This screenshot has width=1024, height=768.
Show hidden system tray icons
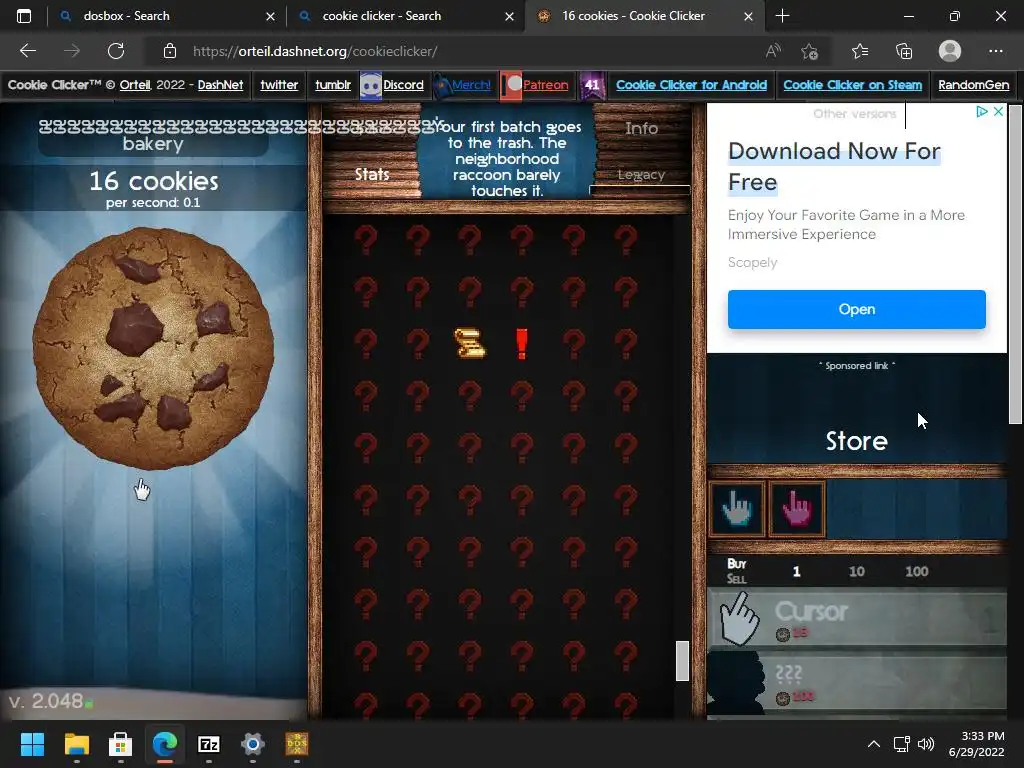pos(873,744)
